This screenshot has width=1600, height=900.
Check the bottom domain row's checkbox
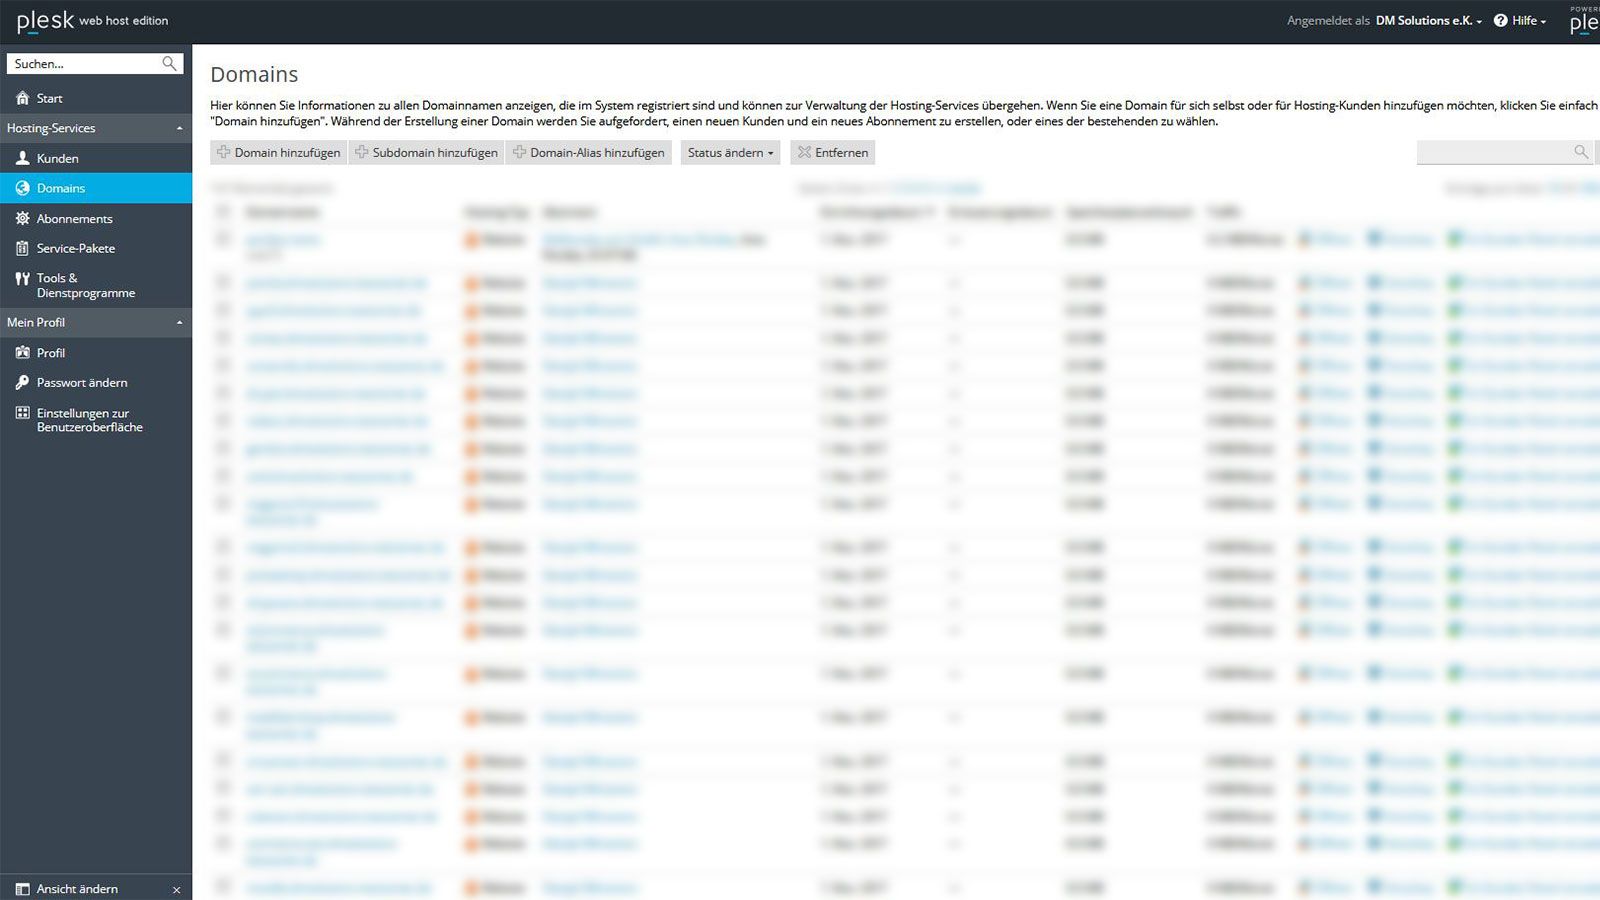click(x=223, y=886)
